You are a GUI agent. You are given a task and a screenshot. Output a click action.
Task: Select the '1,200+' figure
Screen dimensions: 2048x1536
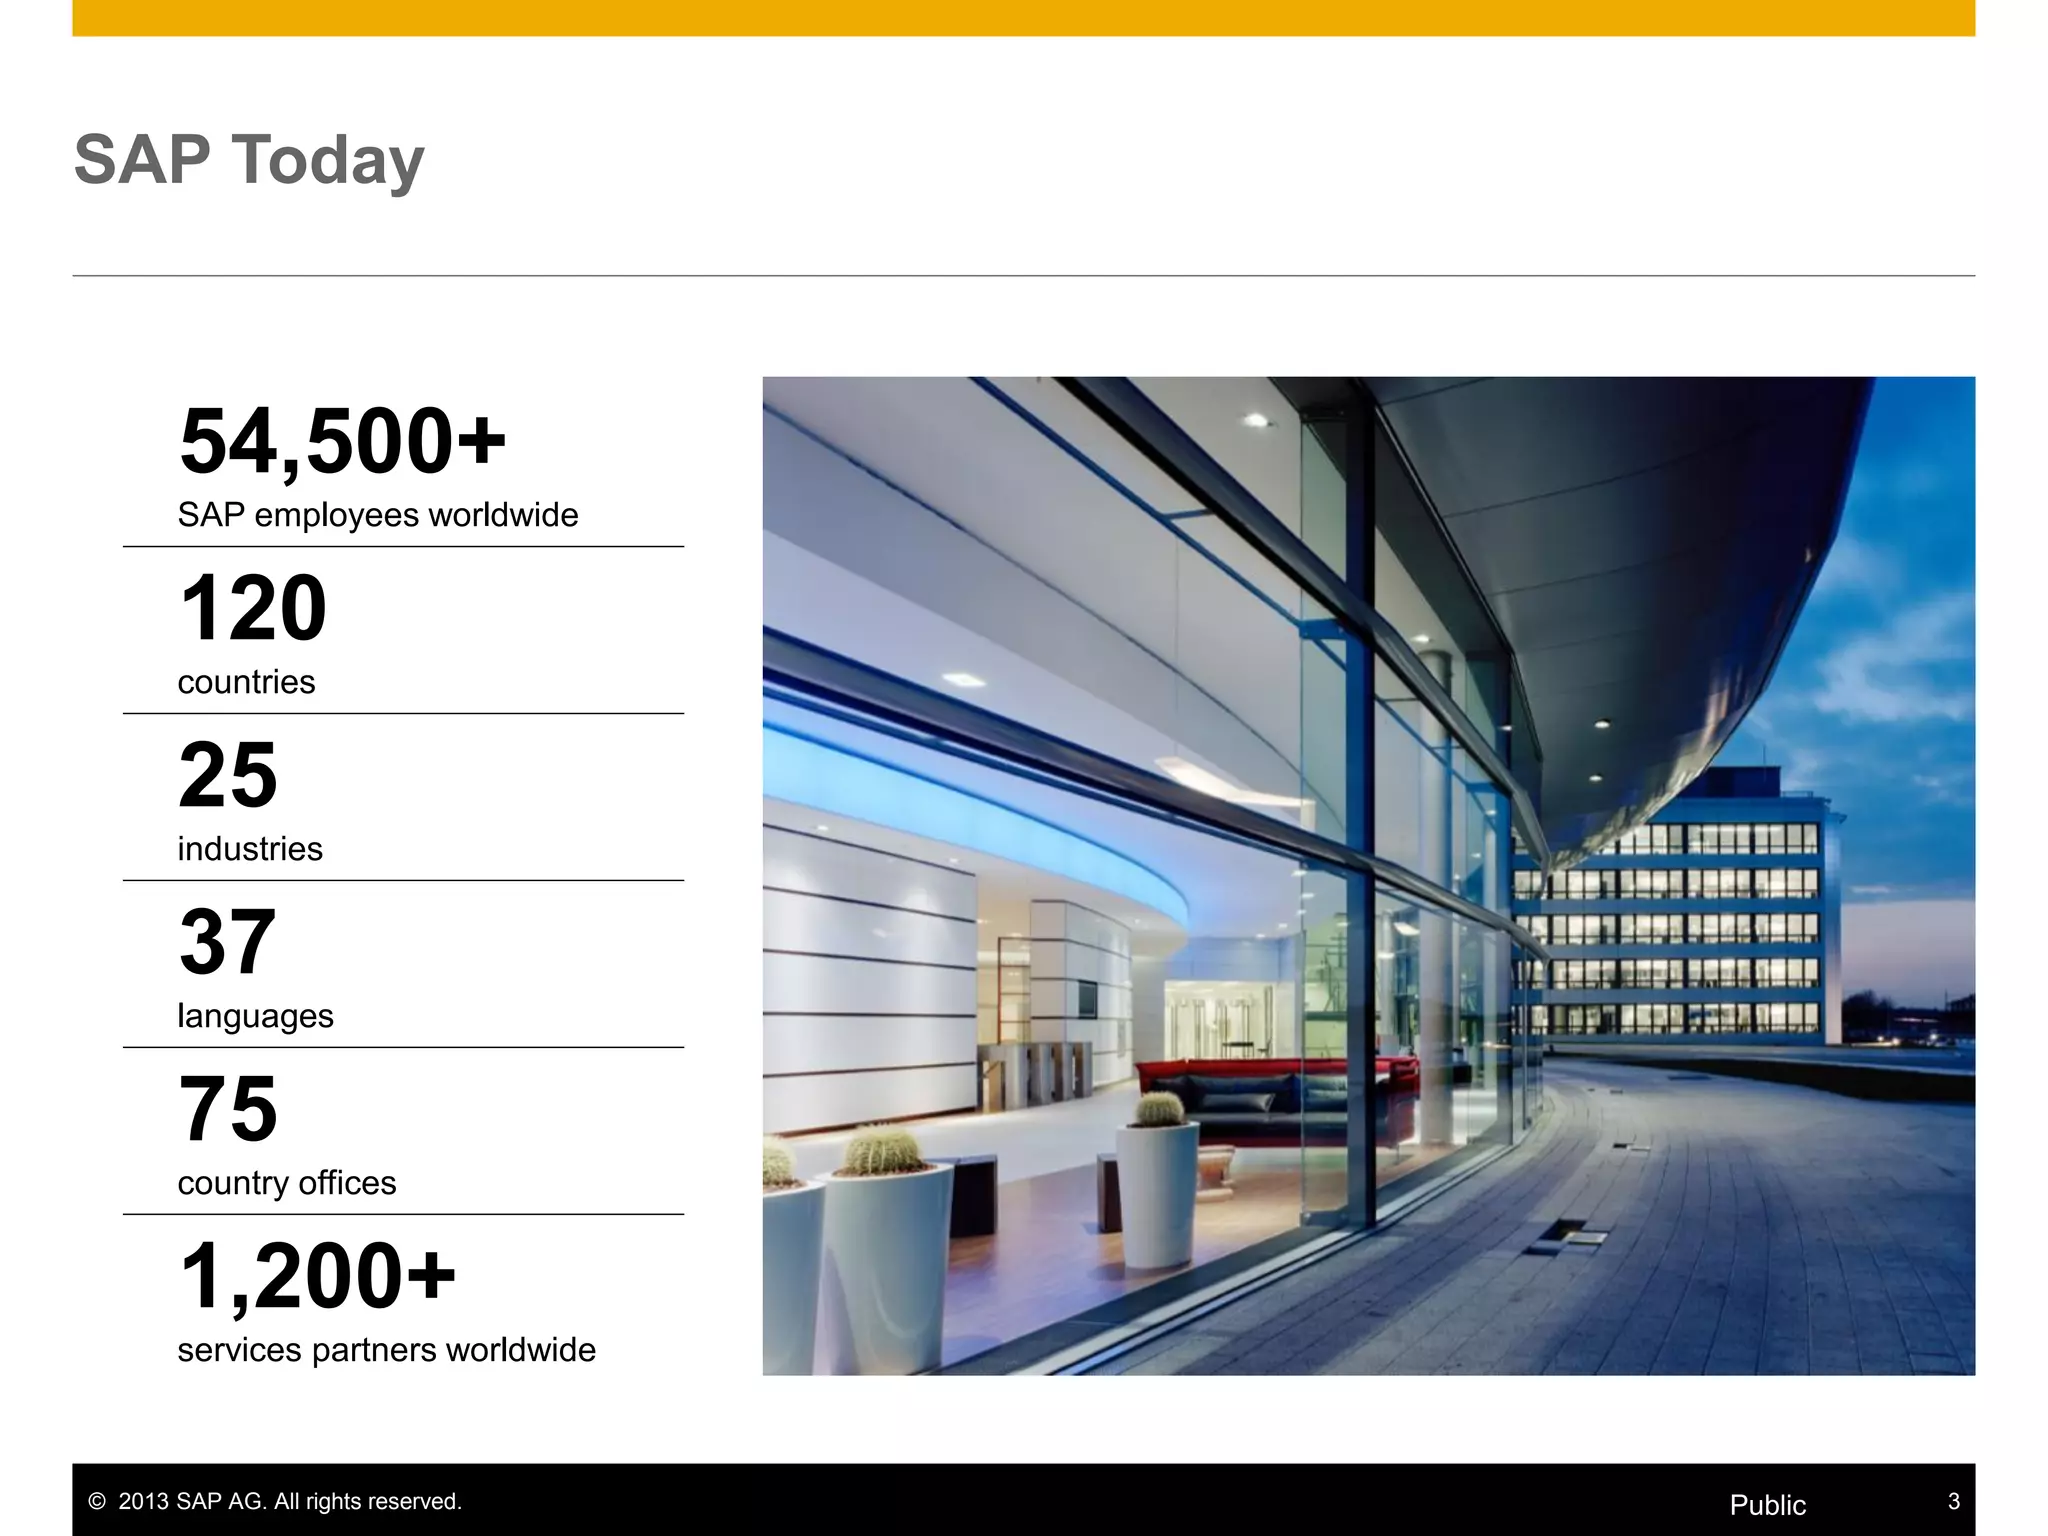[318, 1278]
